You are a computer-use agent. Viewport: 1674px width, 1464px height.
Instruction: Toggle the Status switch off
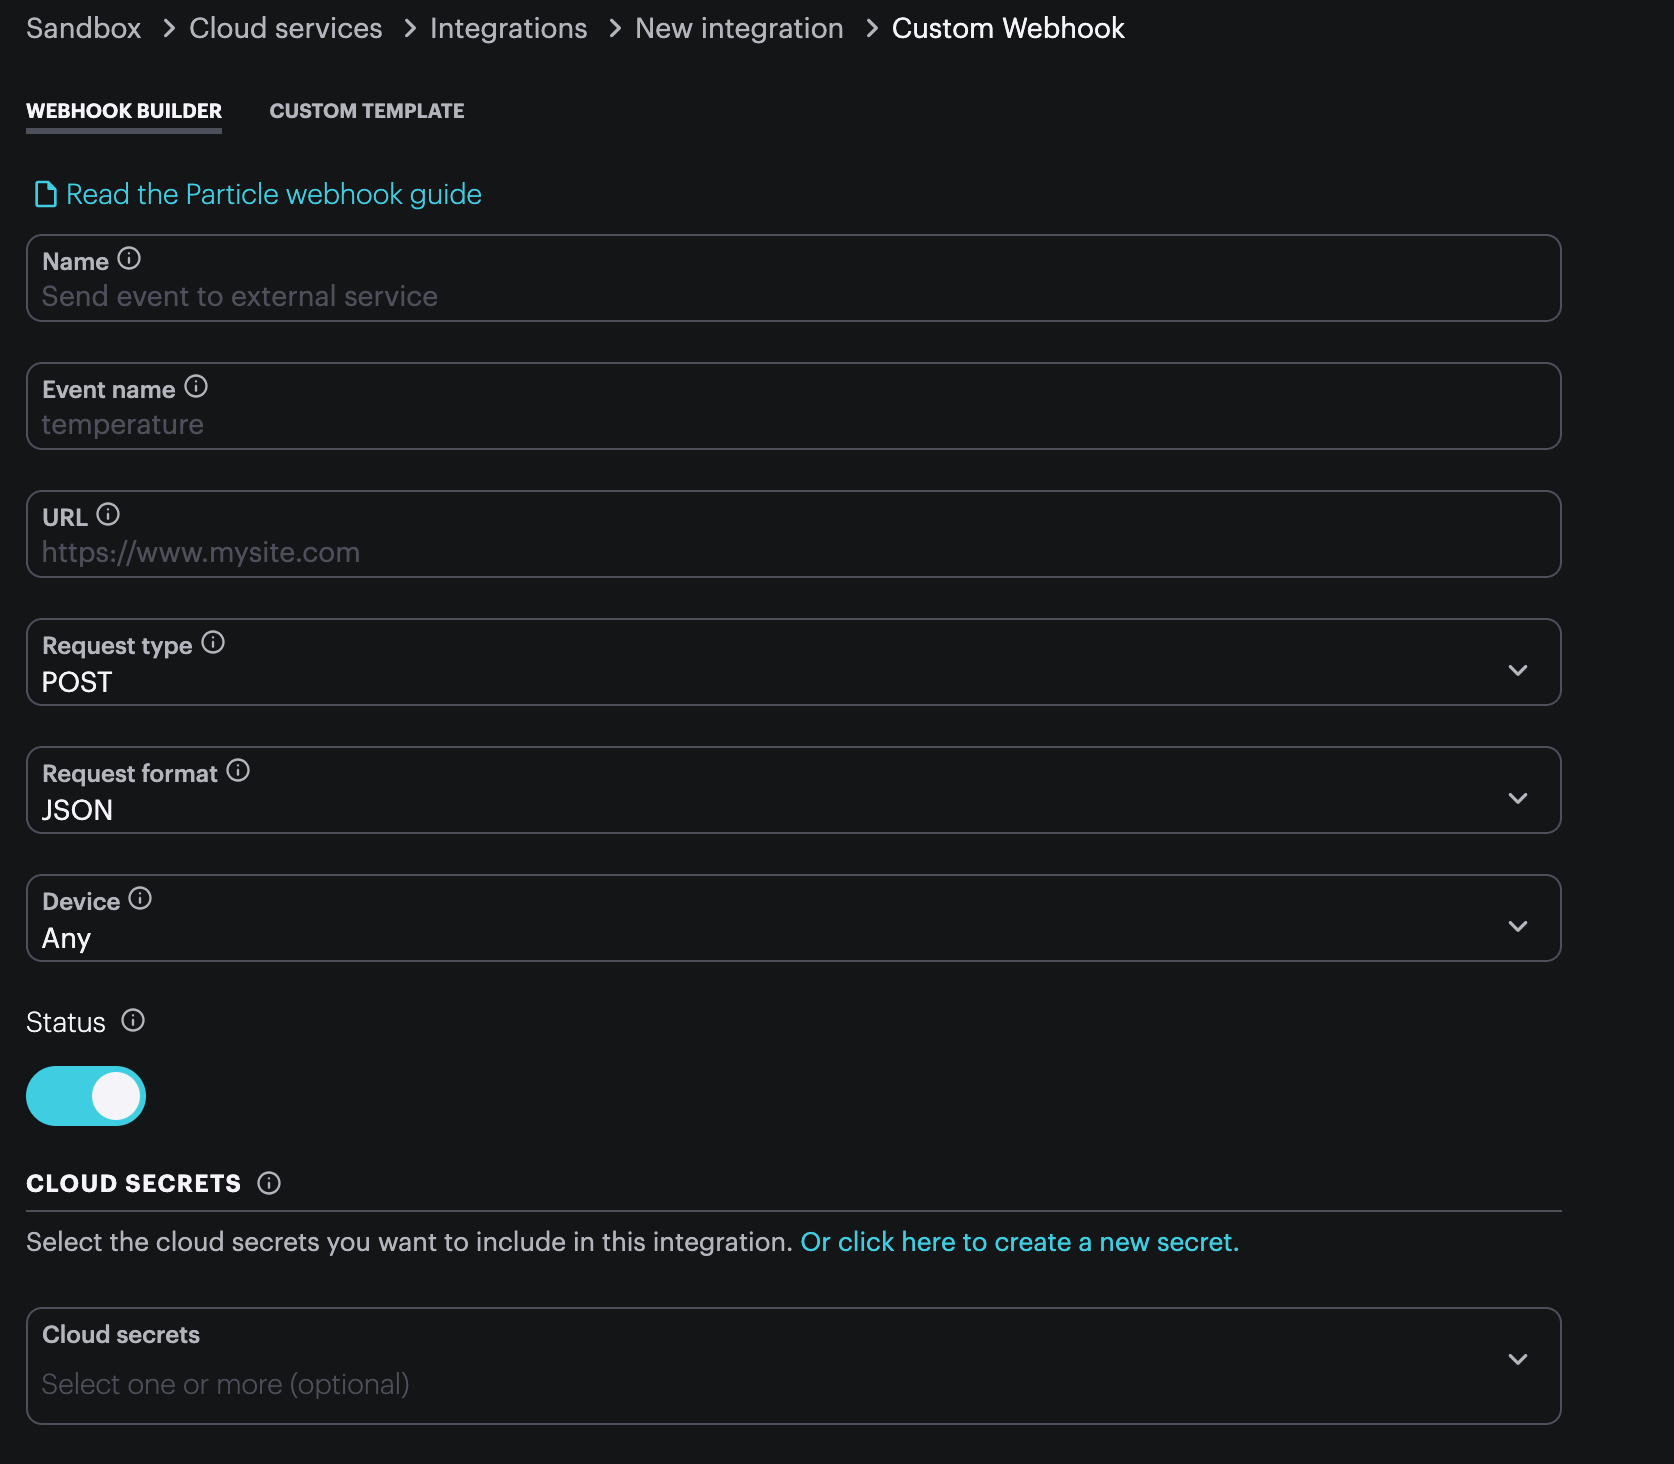click(x=86, y=1096)
